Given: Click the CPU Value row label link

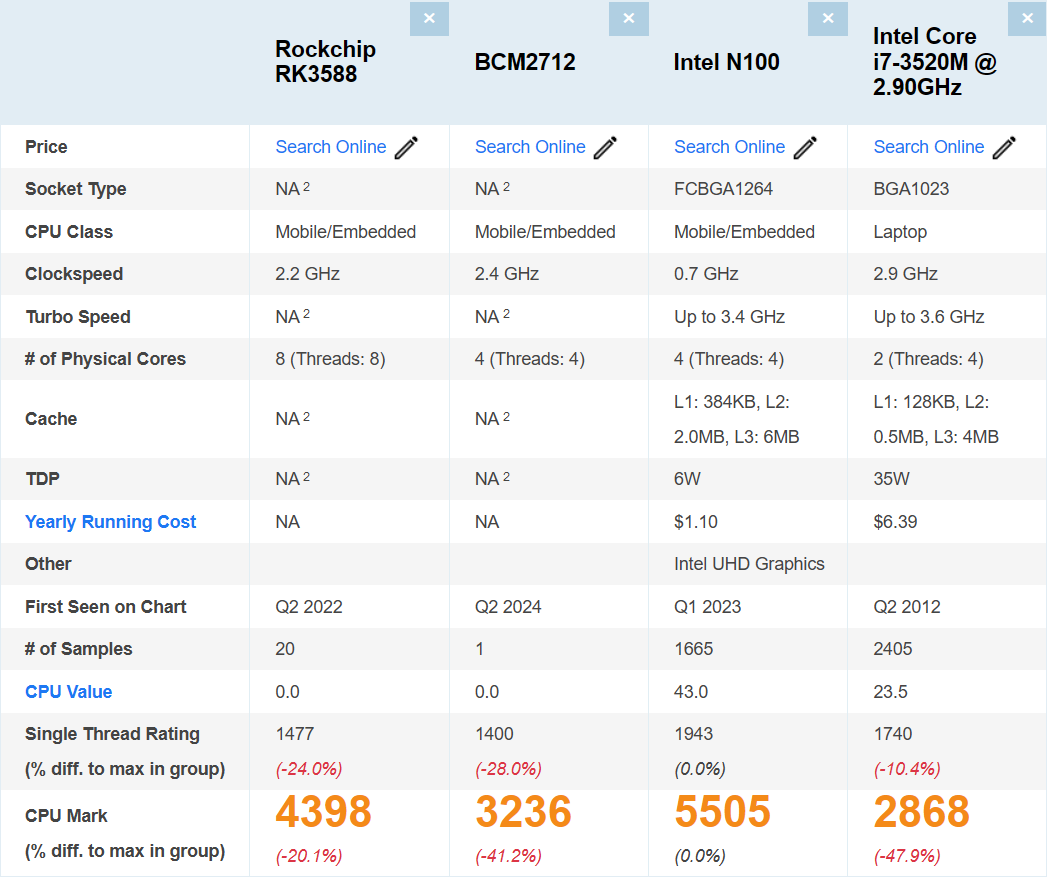Looking at the screenshot, I should [68, 692].
